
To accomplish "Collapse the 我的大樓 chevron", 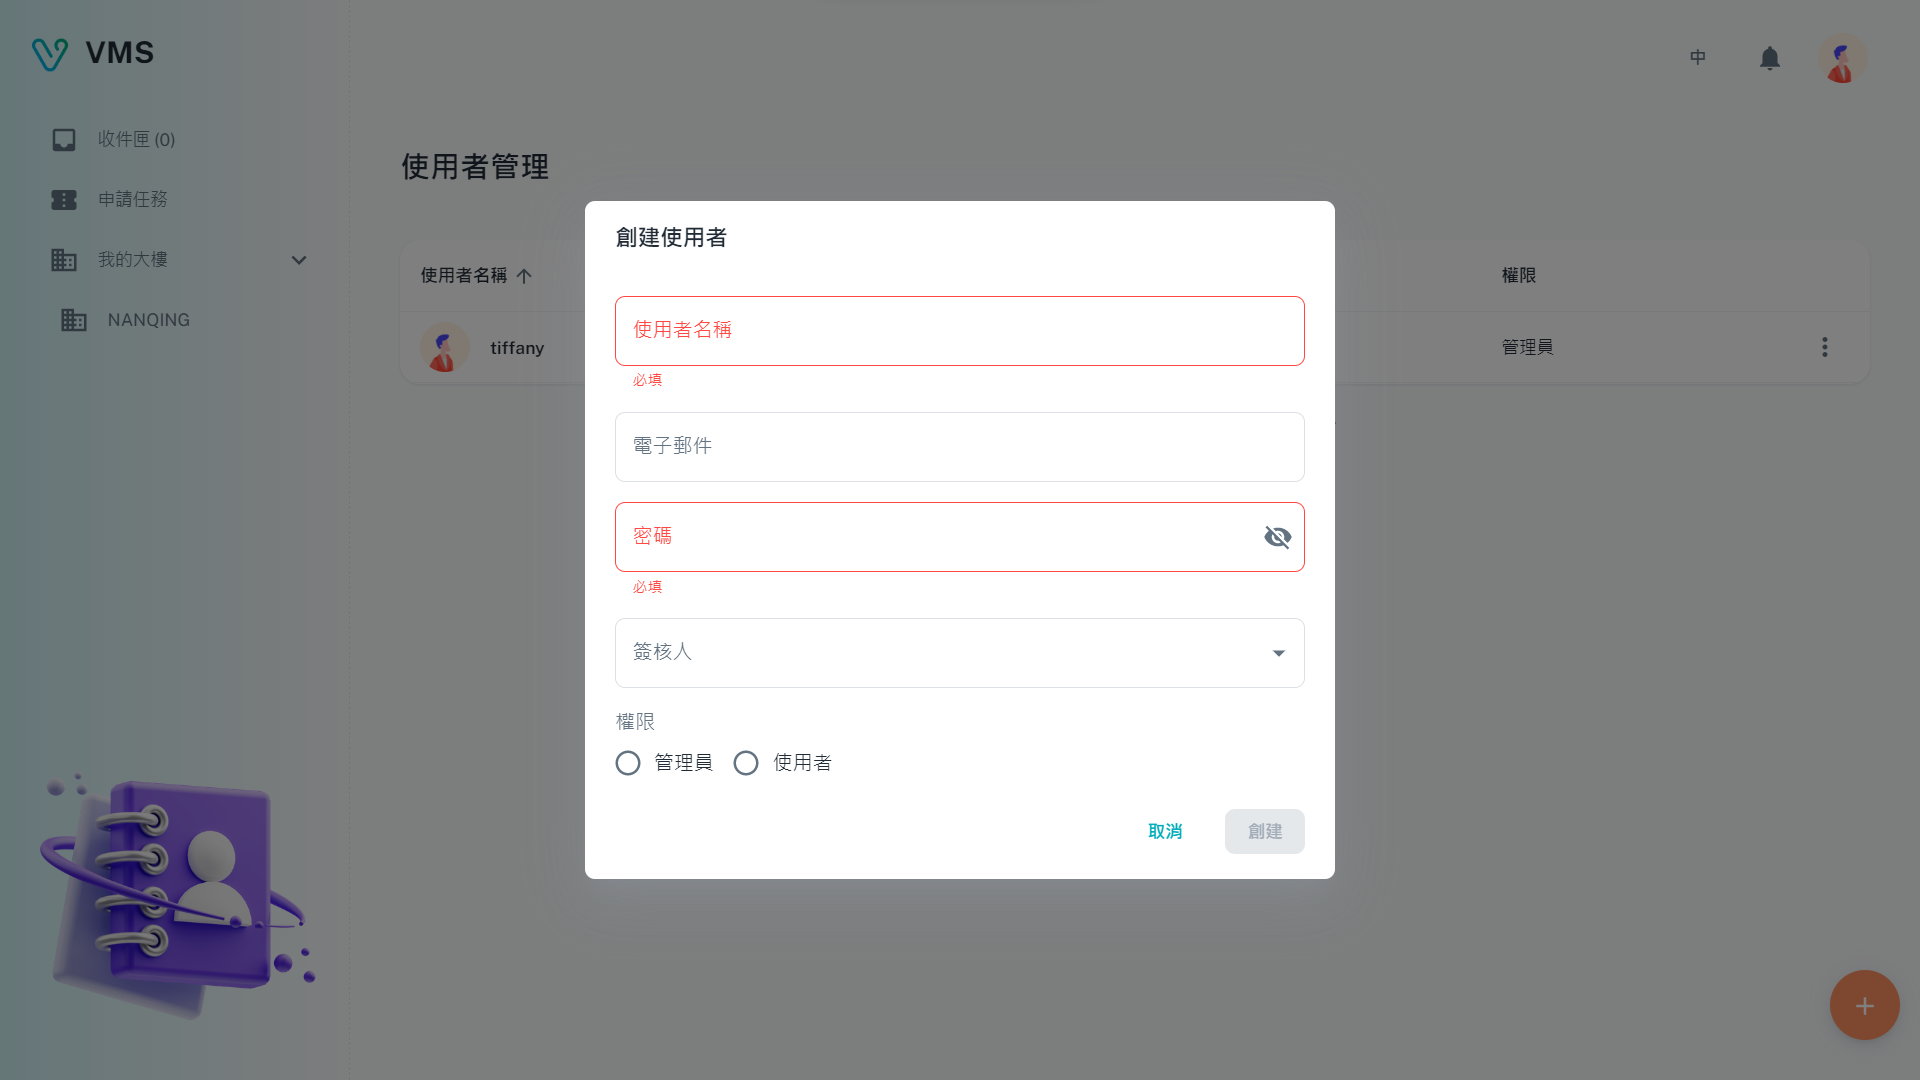I will pos(298,260).
